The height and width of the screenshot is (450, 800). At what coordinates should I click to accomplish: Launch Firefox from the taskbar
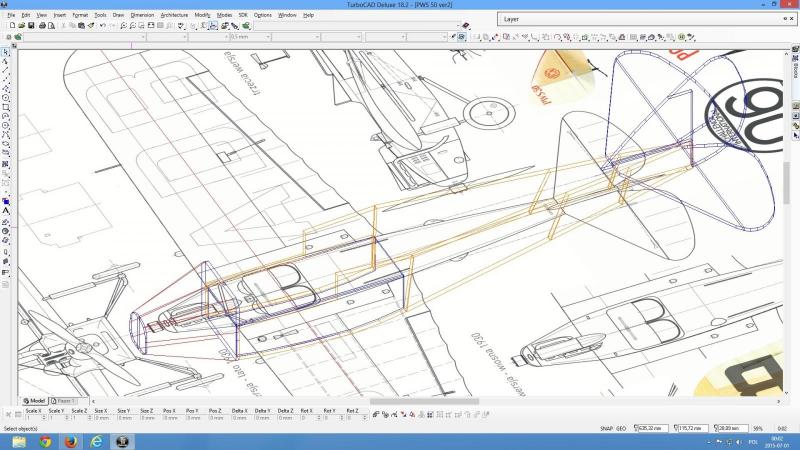71,441
